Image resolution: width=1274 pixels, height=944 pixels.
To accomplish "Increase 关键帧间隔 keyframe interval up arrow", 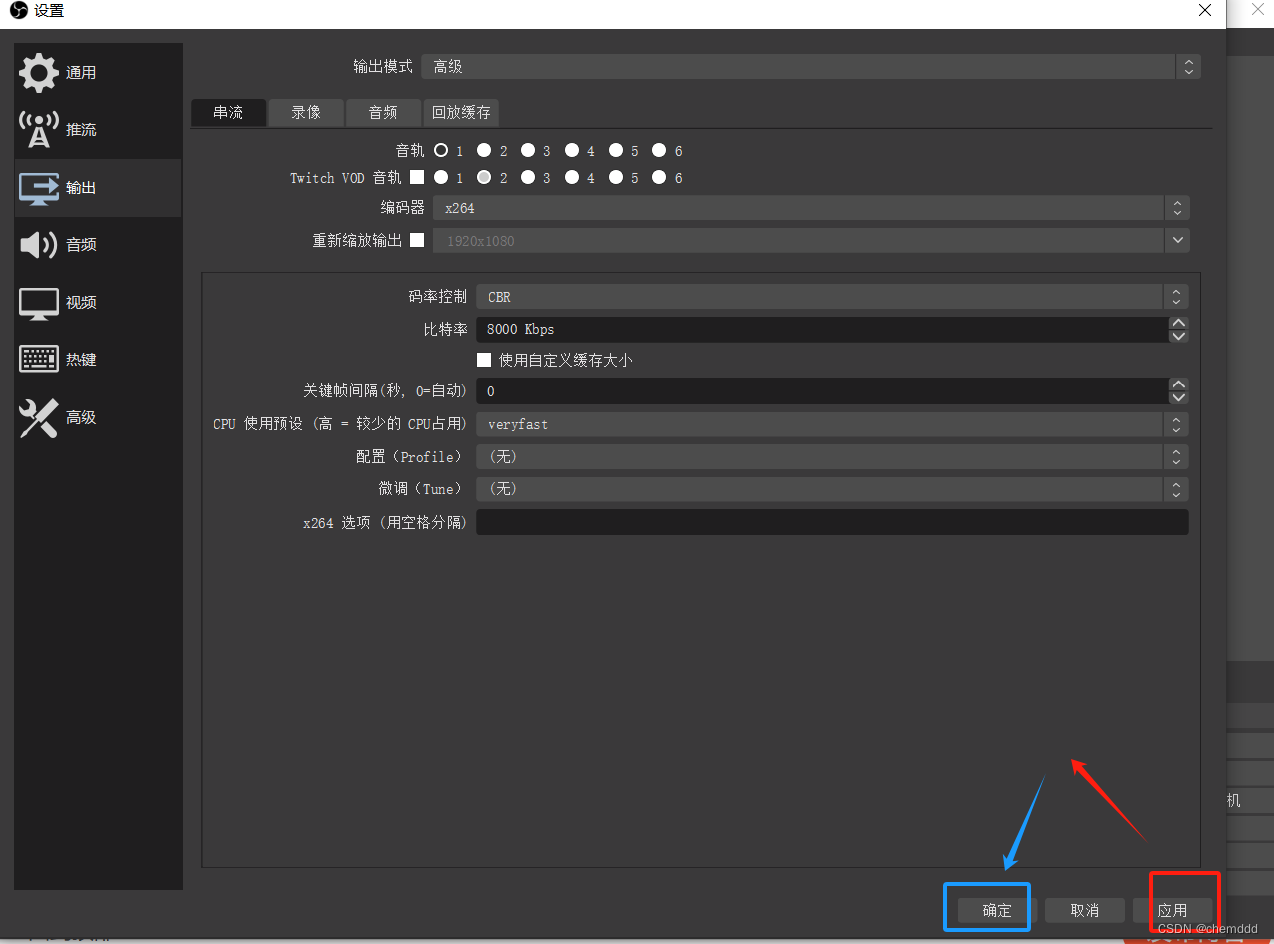I will [1179, 385].
